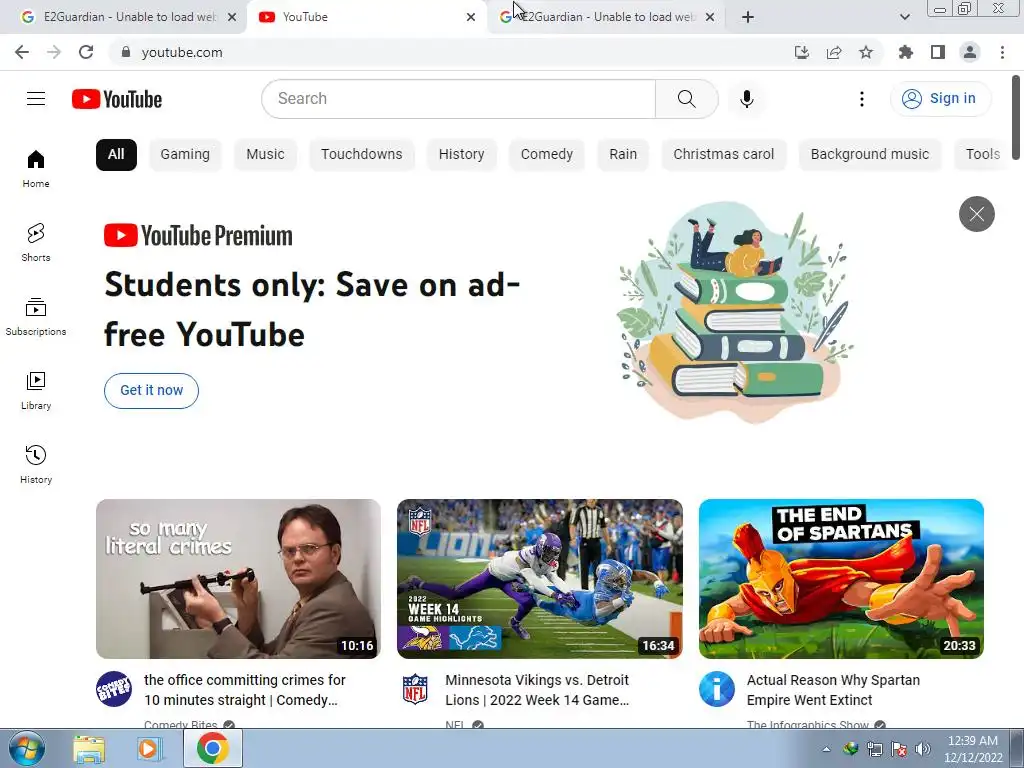The width and height of the screenshot is (1024, 768).
Task: Open the Vikings vs. Lions highlights thumbnail
Action: tap(540, 579)
